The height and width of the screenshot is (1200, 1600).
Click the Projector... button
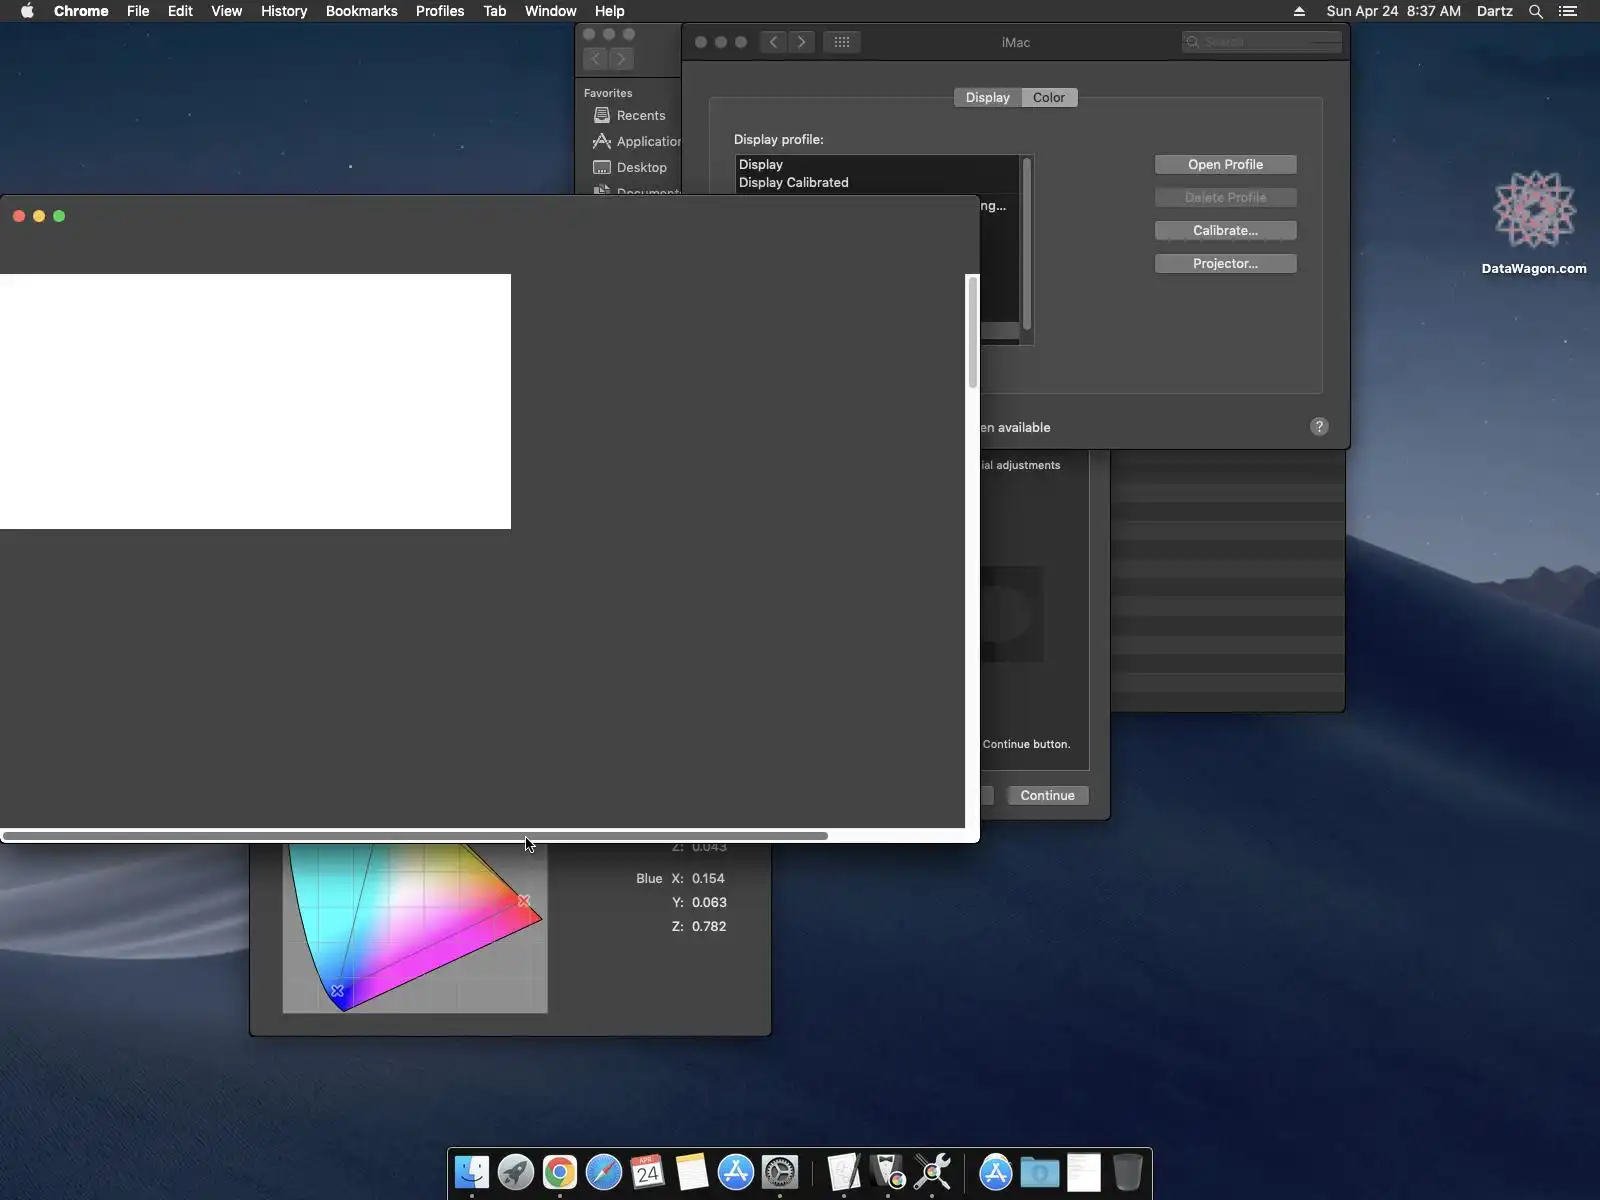click(x=1226, y=263)
